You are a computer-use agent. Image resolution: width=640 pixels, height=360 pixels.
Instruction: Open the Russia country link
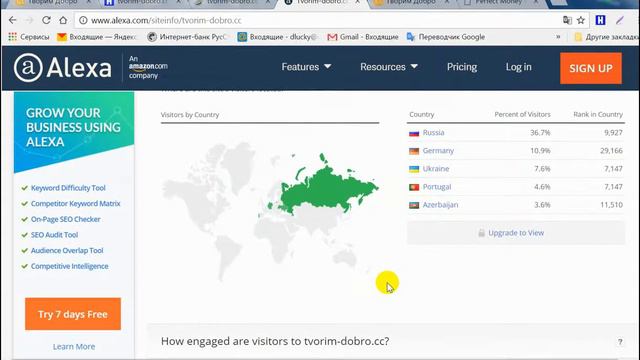click(433, 132)
